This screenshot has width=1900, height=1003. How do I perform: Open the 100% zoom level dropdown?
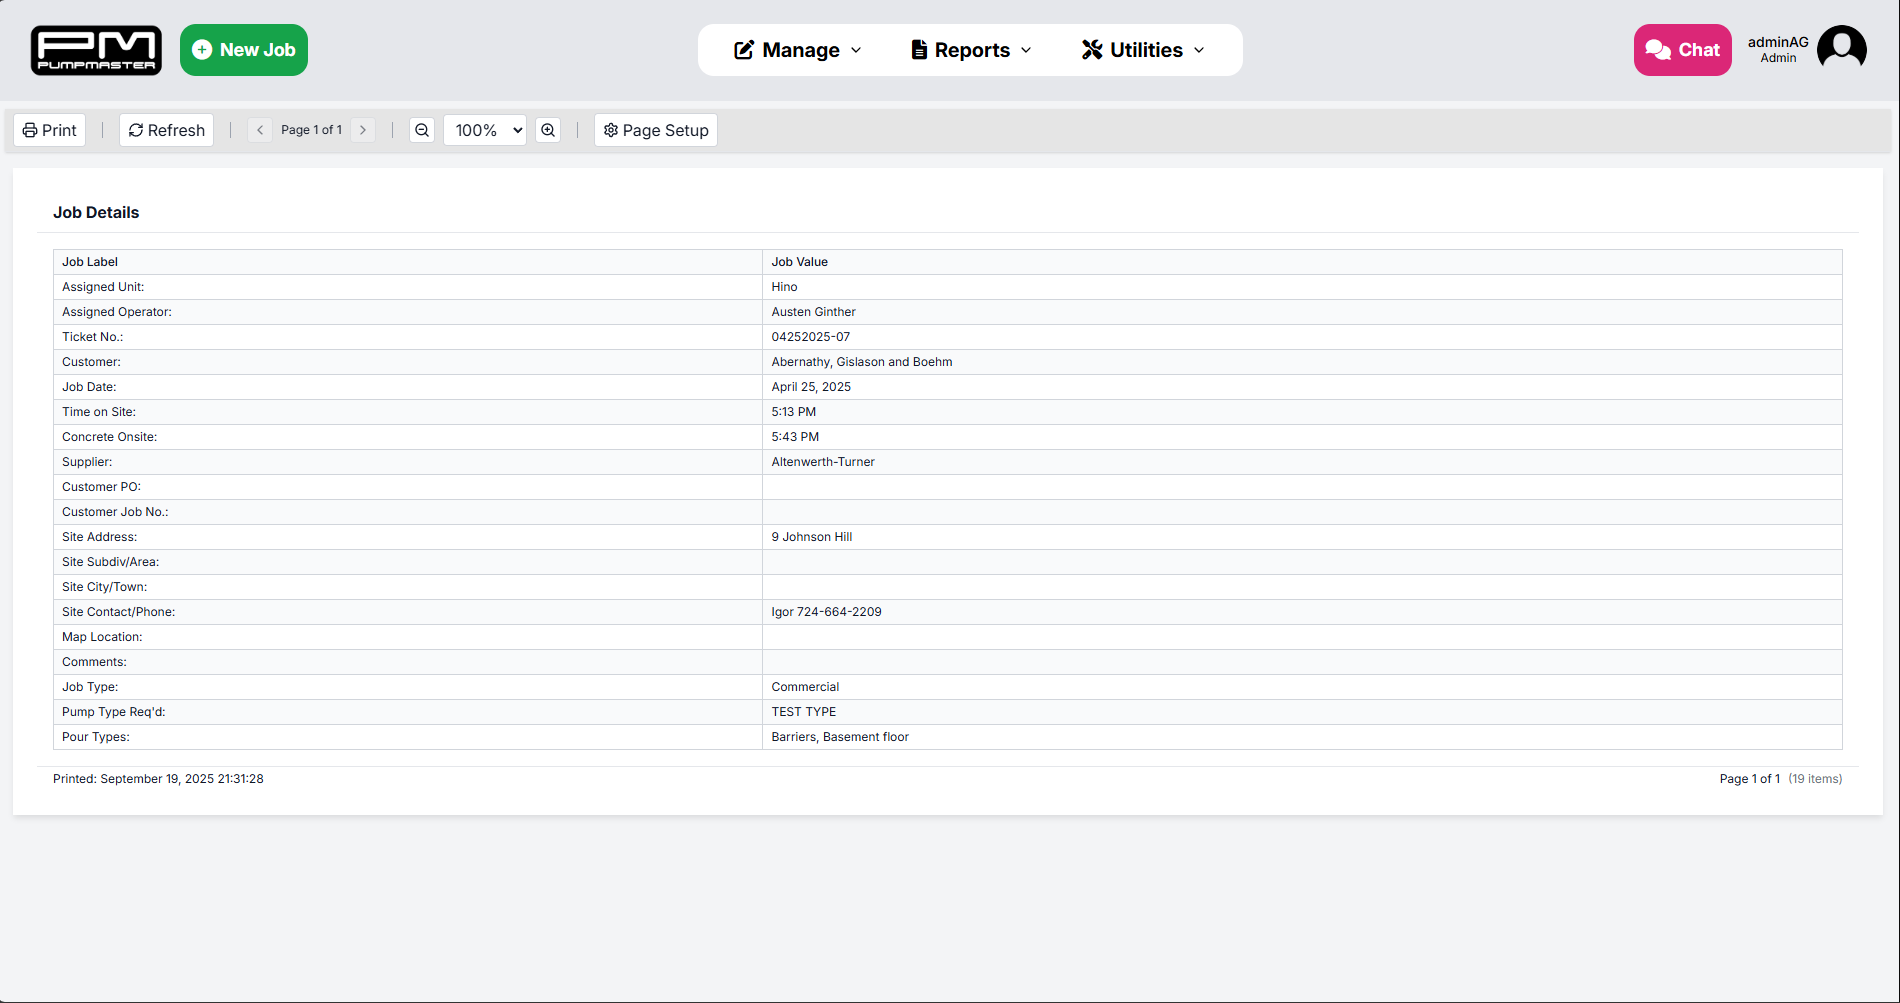485,130
